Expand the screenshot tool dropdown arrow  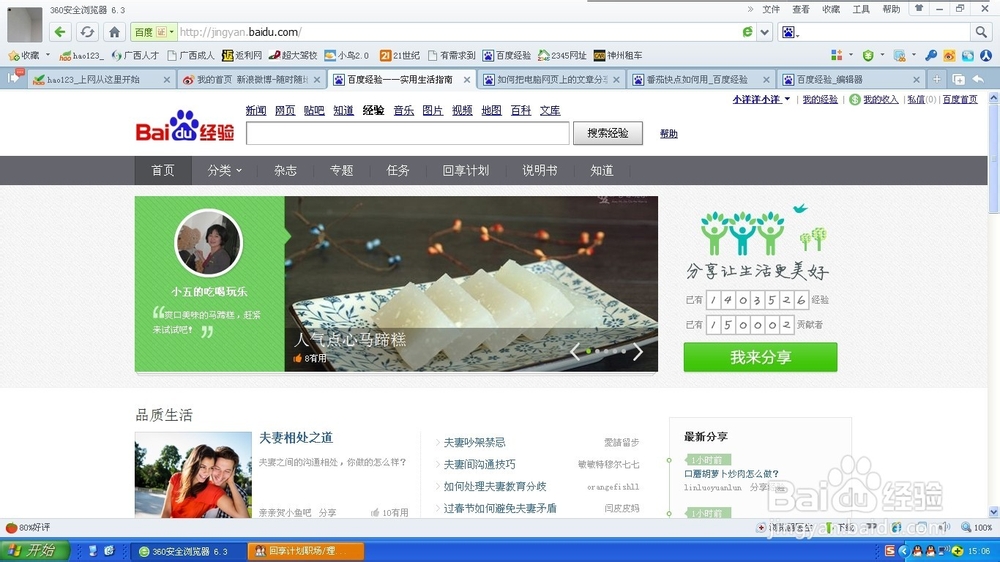click(x=913, y=55)
